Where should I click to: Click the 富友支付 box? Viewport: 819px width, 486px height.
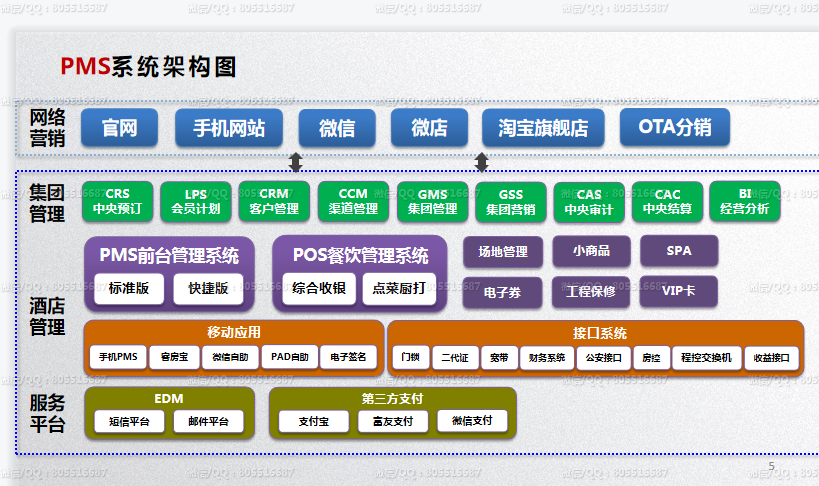[x=393, y=421]
